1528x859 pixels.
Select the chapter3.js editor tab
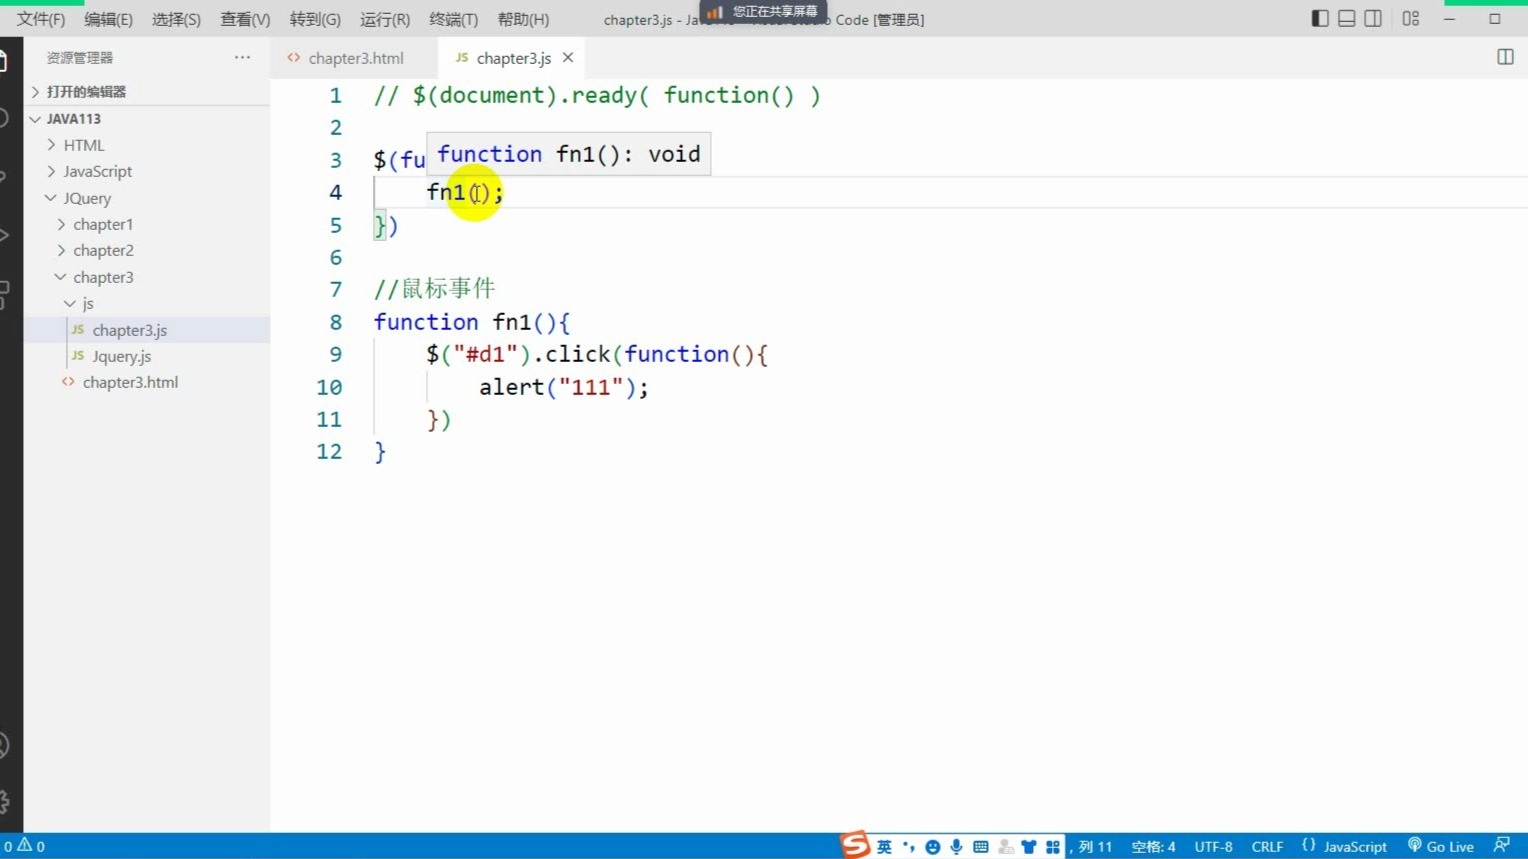pos(513,58)
